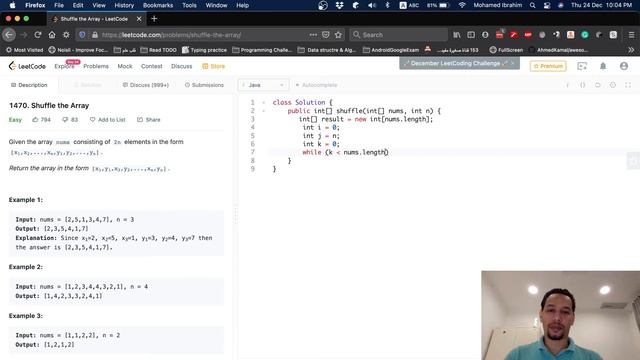Show the bookmarks overflow chevron
Viewport: 640px width, 360px height.
coord(631,50)
